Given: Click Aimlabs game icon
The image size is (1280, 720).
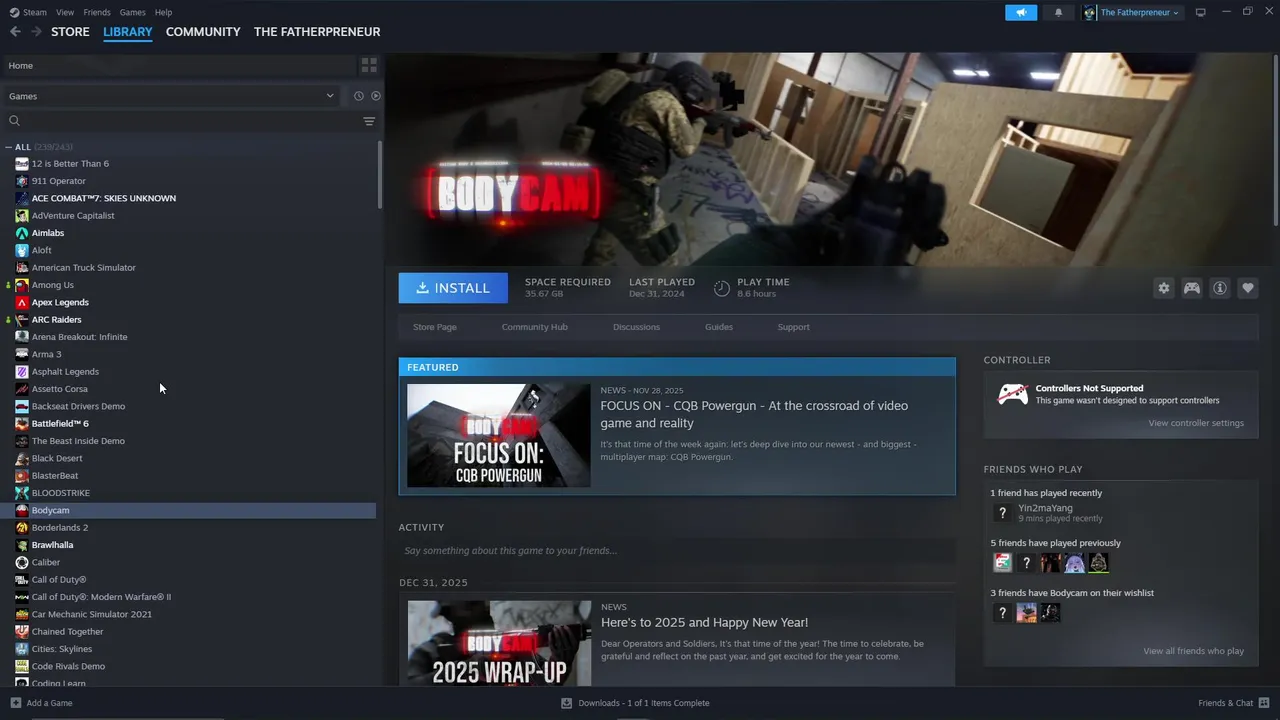Looking at the screenshot, I should (x=22, y=233).
